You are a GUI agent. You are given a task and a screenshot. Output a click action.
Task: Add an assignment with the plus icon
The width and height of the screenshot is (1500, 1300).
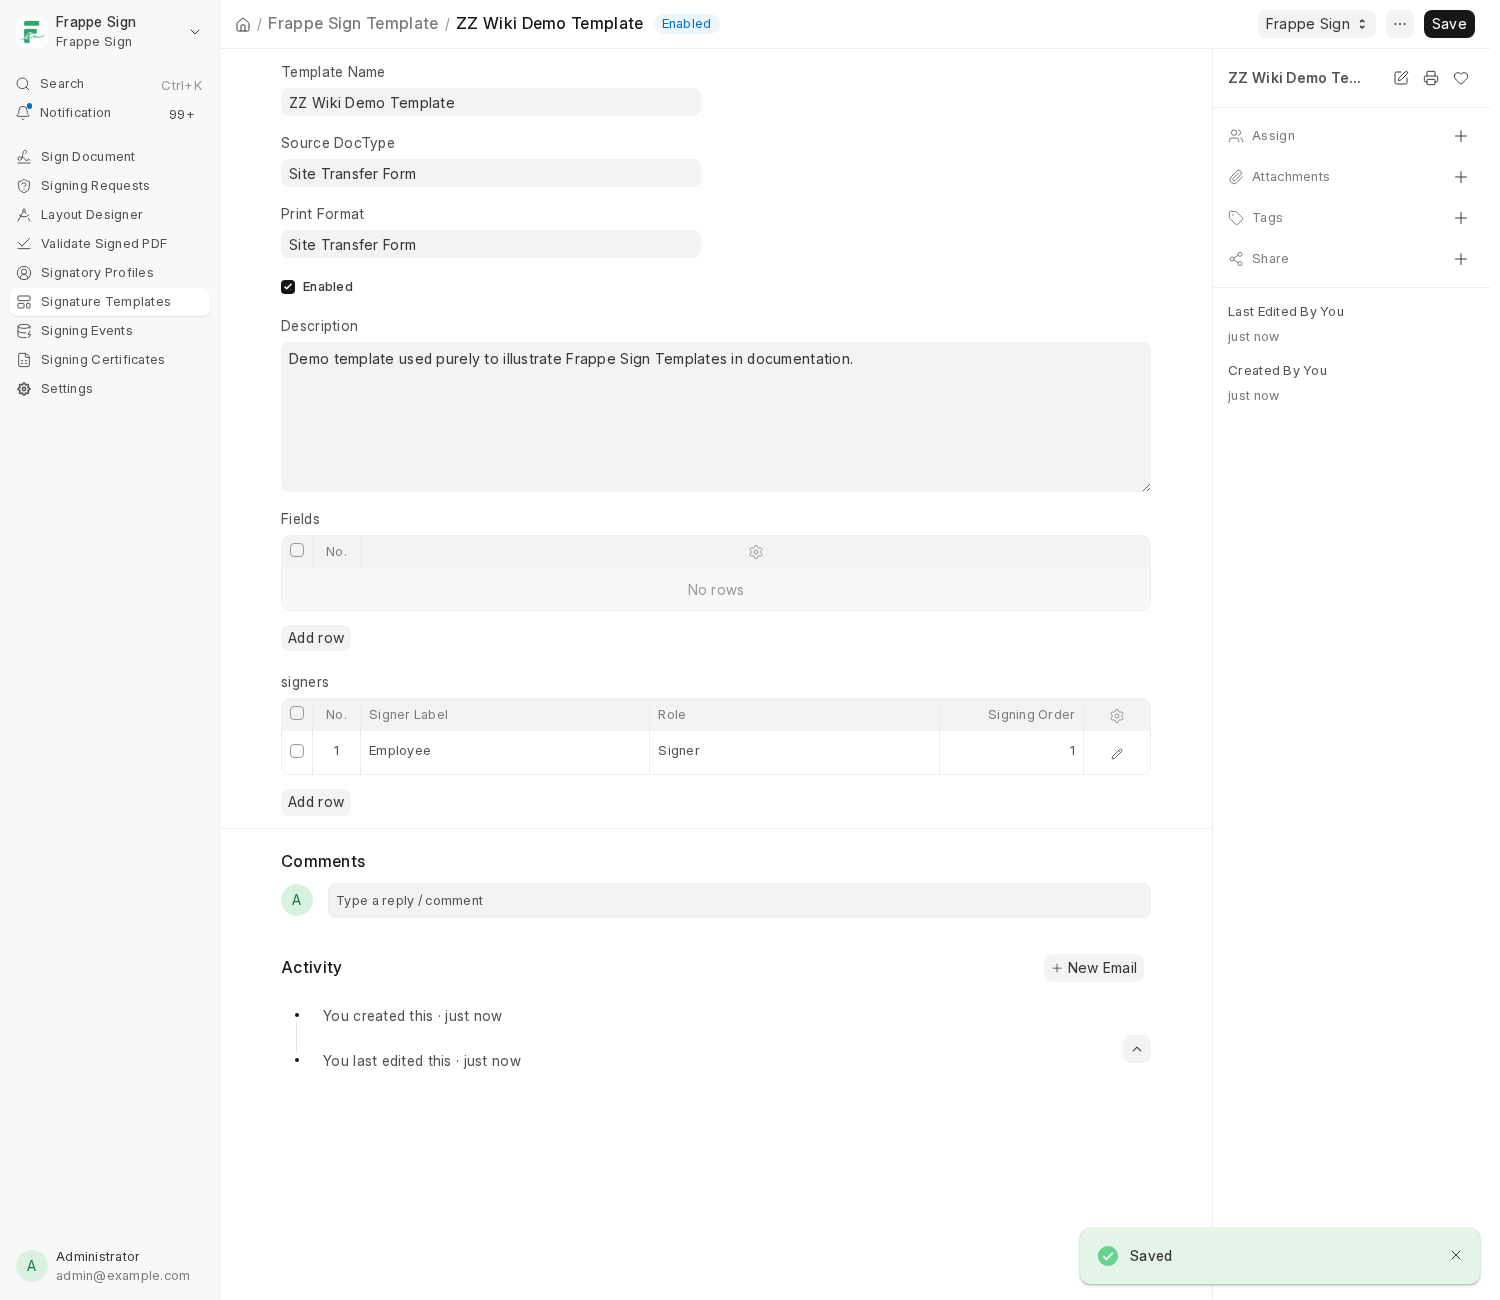click(1461, 136)
